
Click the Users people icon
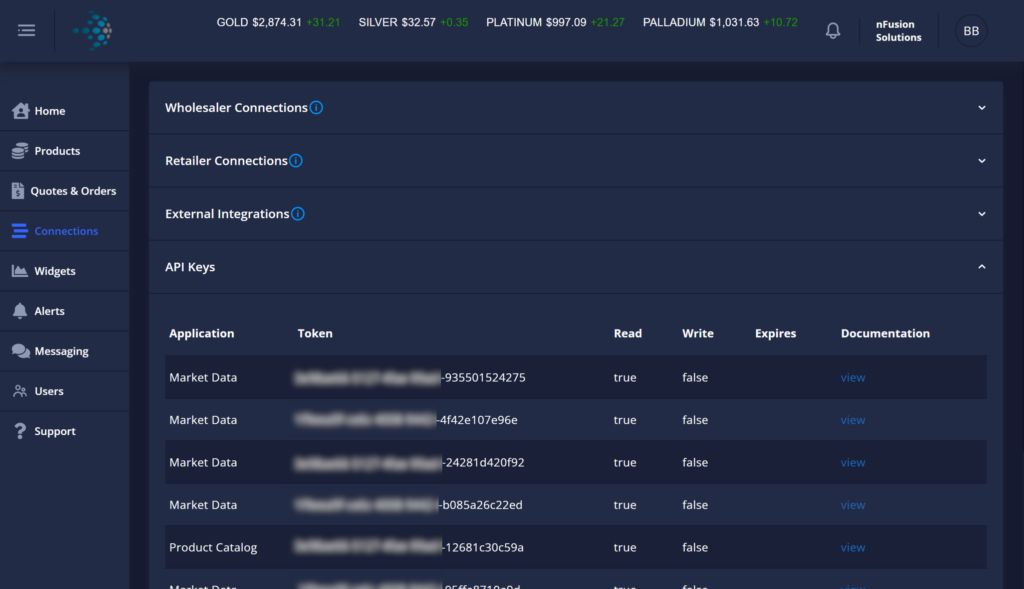pos(20,391)
